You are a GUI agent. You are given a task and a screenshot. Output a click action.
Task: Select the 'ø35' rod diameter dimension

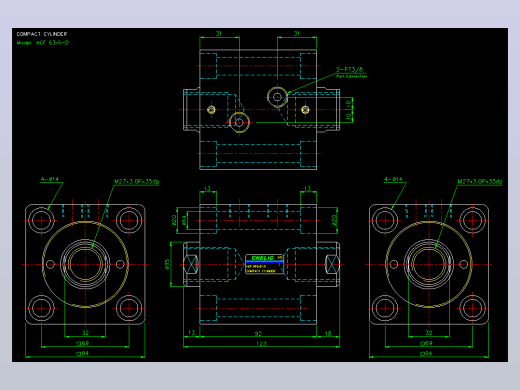pyautogui.click(x=167, y=264)
